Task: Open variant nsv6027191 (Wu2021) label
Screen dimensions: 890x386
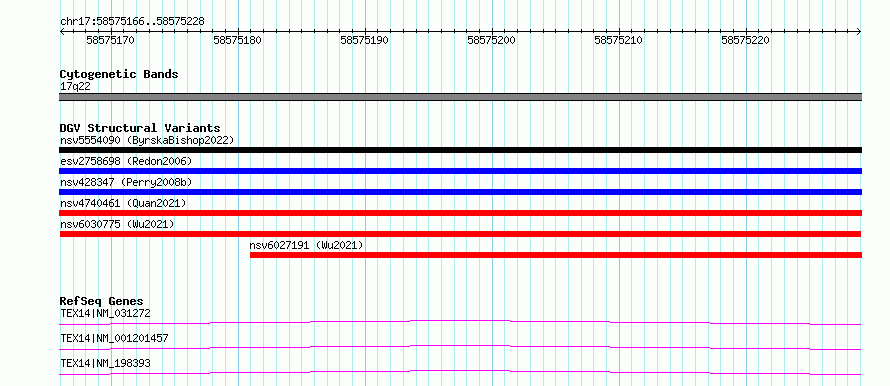Action: coord(307,245)
